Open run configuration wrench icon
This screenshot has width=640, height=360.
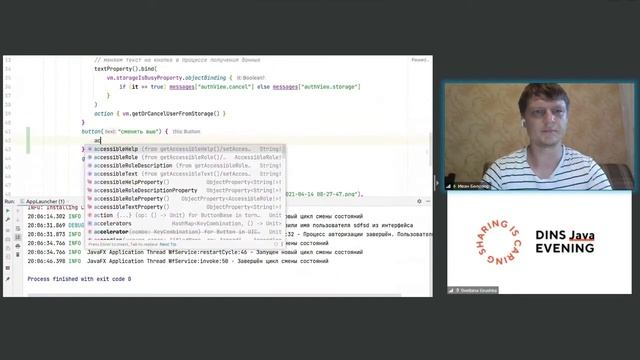tap(8, 220)
